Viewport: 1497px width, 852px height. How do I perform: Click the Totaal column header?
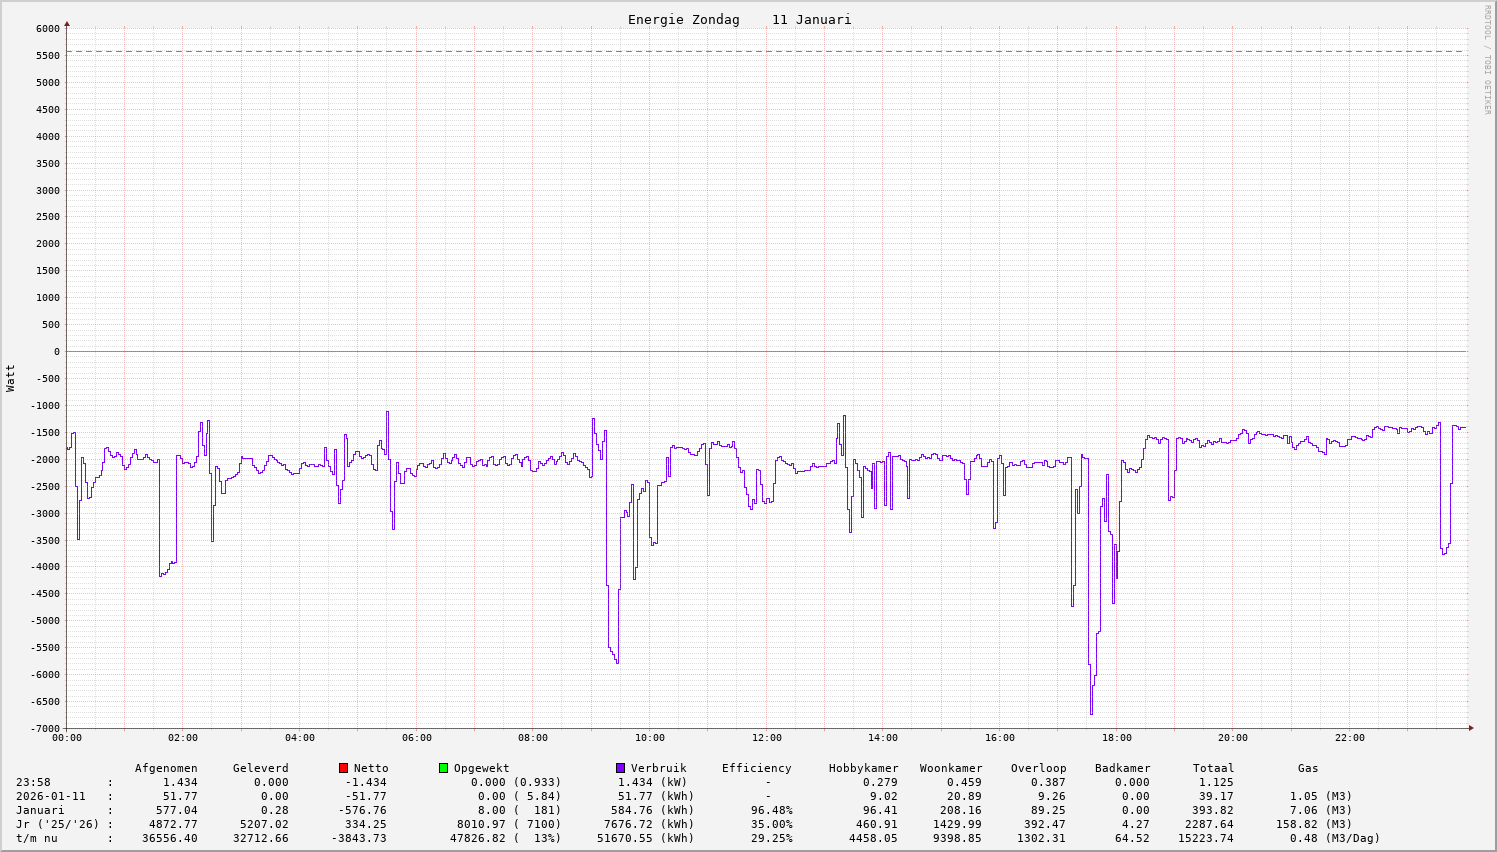(1213, 769)
